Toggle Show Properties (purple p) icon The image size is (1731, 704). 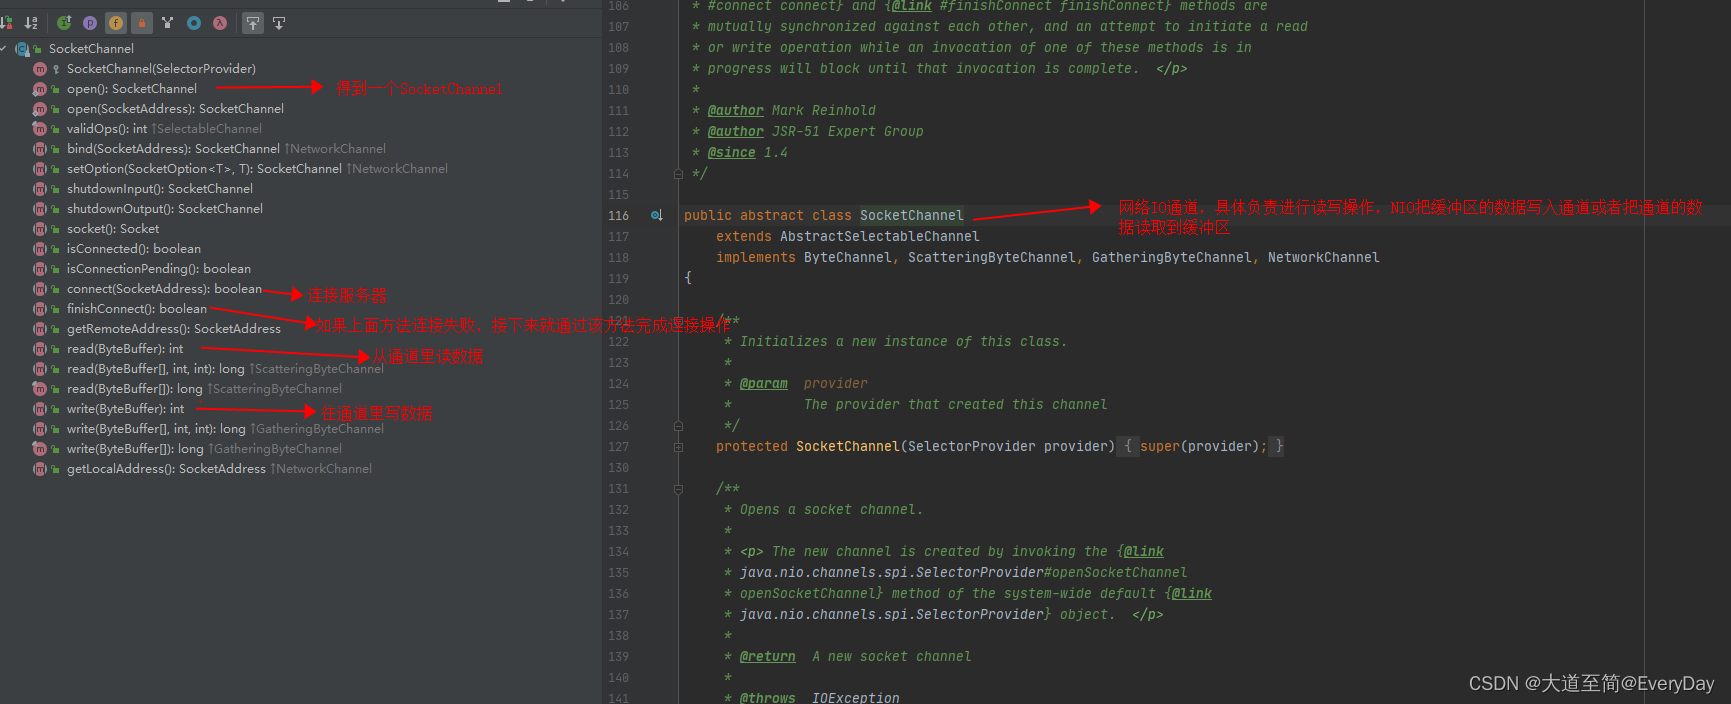point(90,22)
